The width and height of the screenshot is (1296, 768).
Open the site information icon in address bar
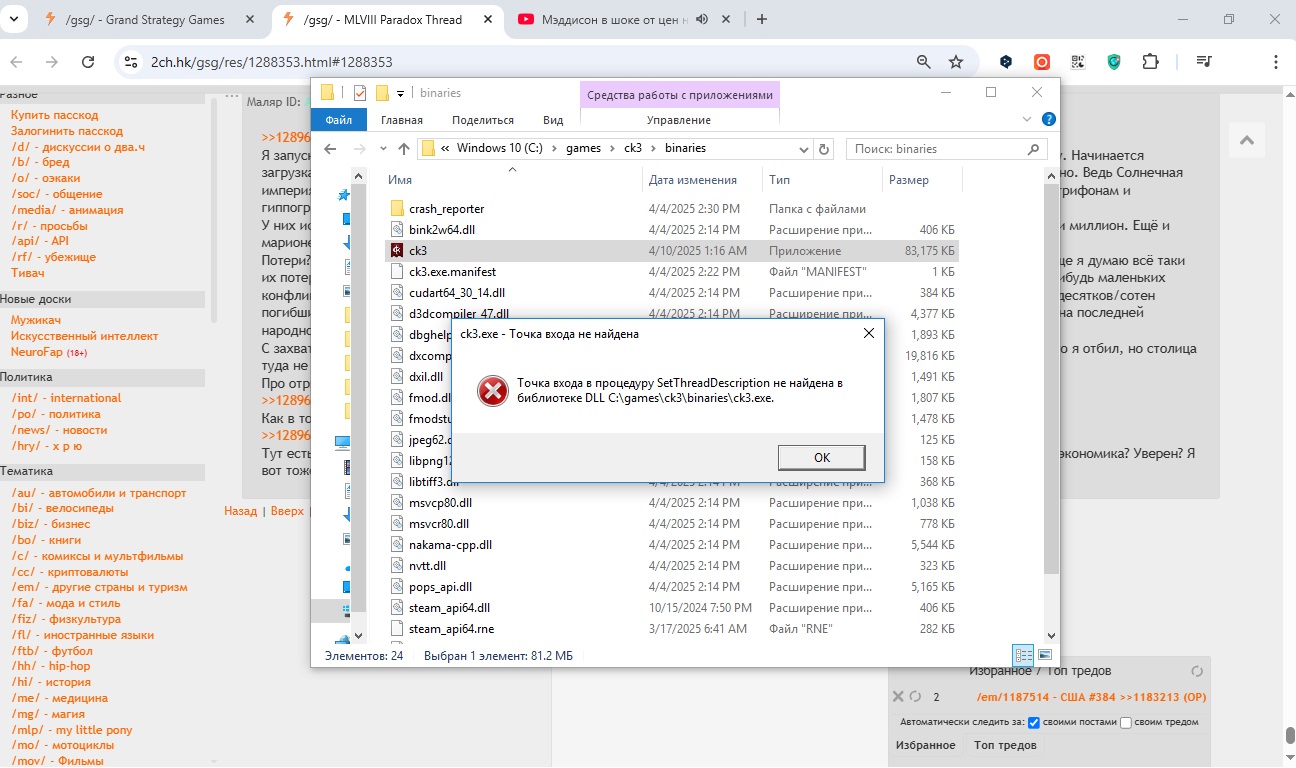[x=130, y=62]
